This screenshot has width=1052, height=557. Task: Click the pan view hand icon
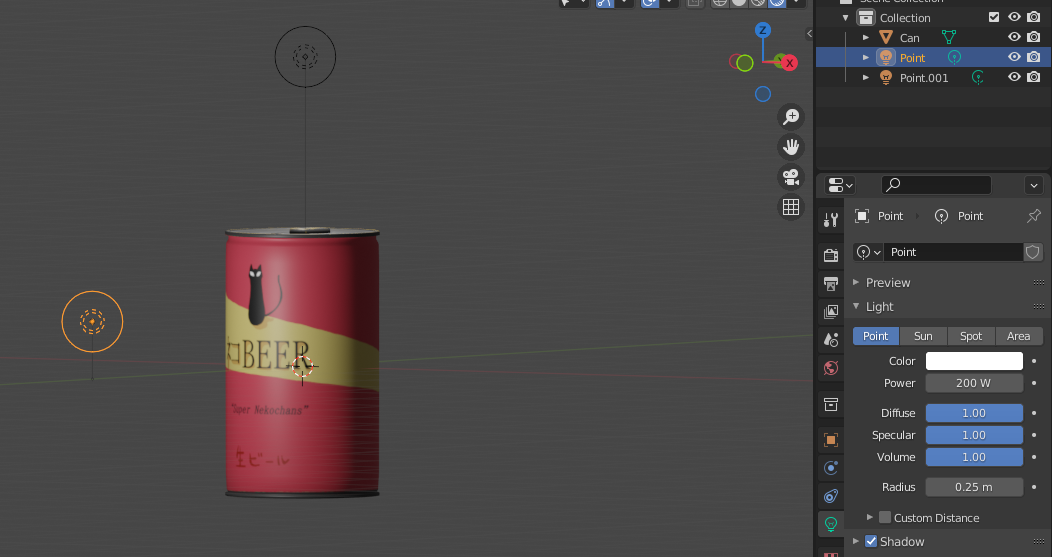tap(791, 147)
